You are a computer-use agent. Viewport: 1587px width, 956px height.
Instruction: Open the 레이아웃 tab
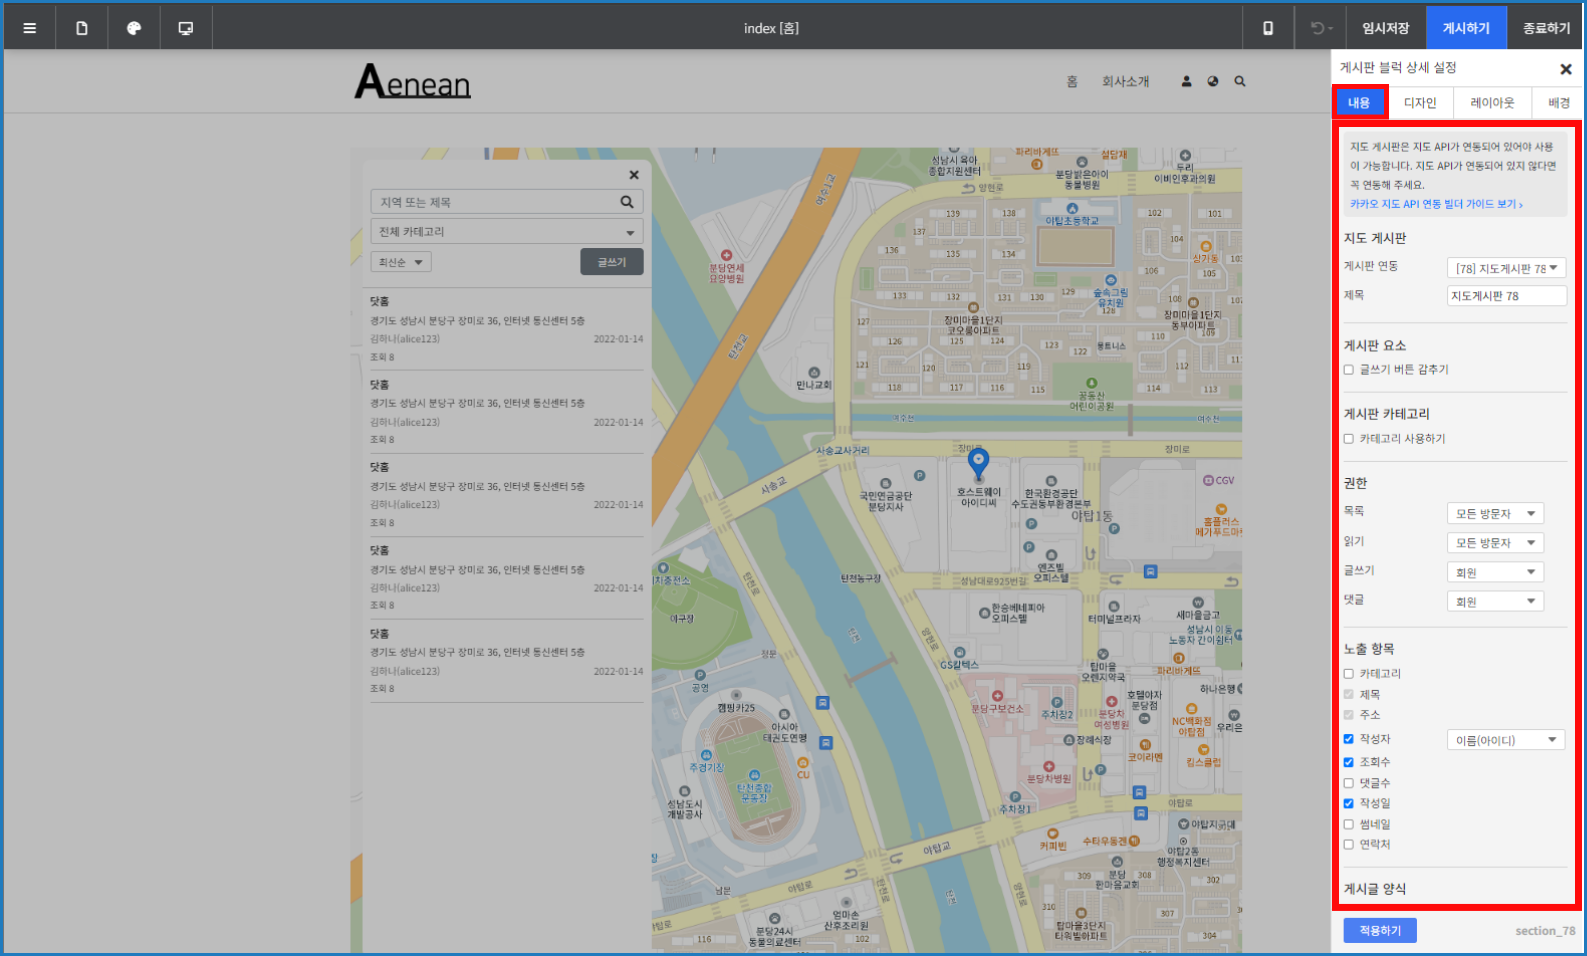click(1492, 103)
